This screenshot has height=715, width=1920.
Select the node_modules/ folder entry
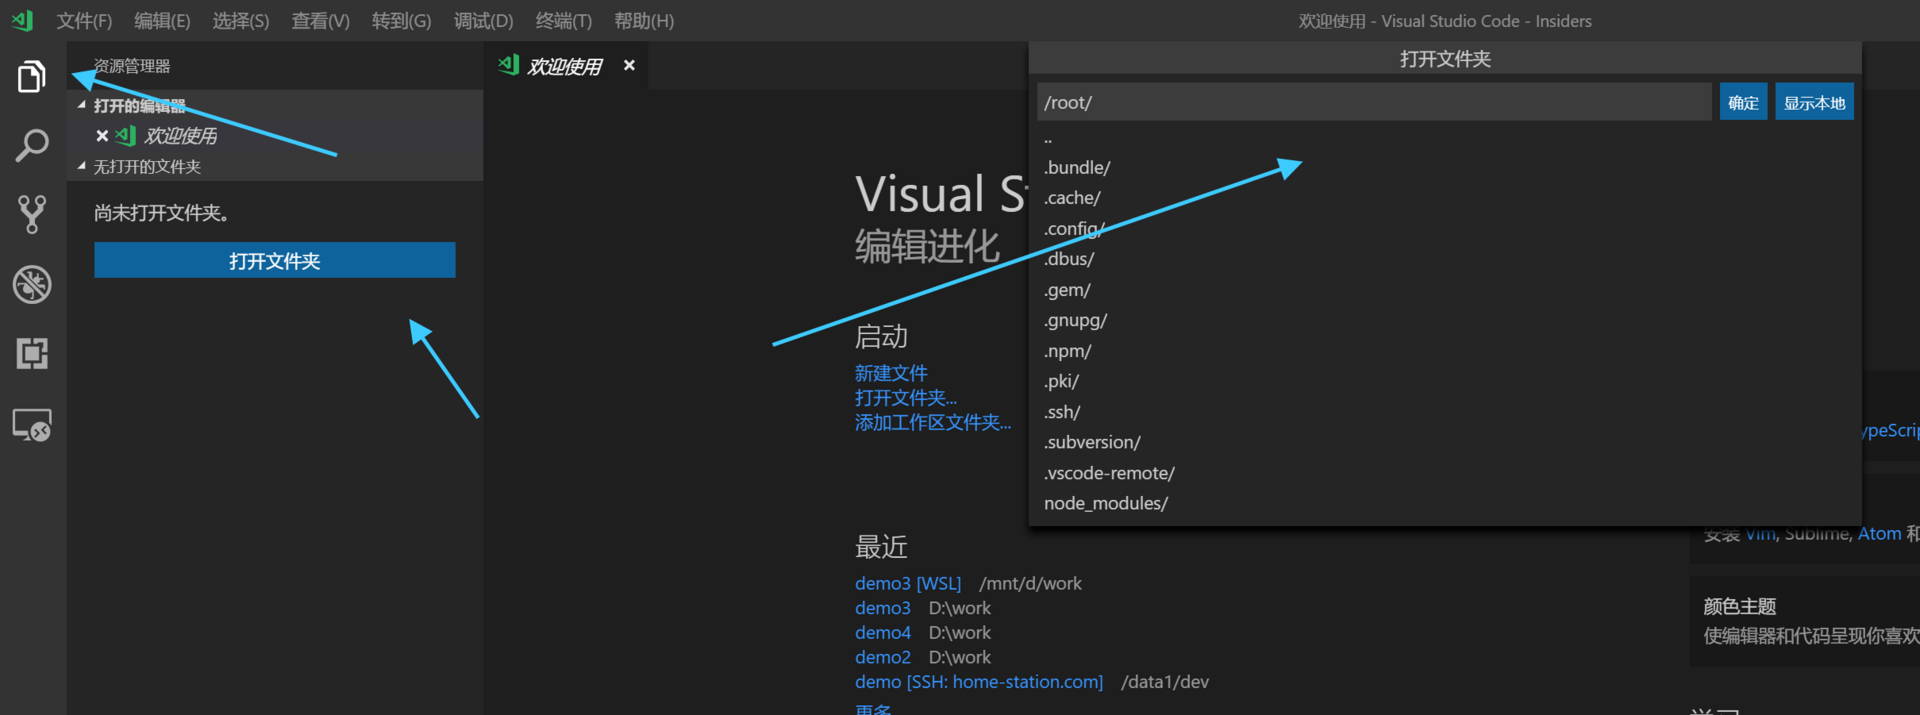point(1445,503)
